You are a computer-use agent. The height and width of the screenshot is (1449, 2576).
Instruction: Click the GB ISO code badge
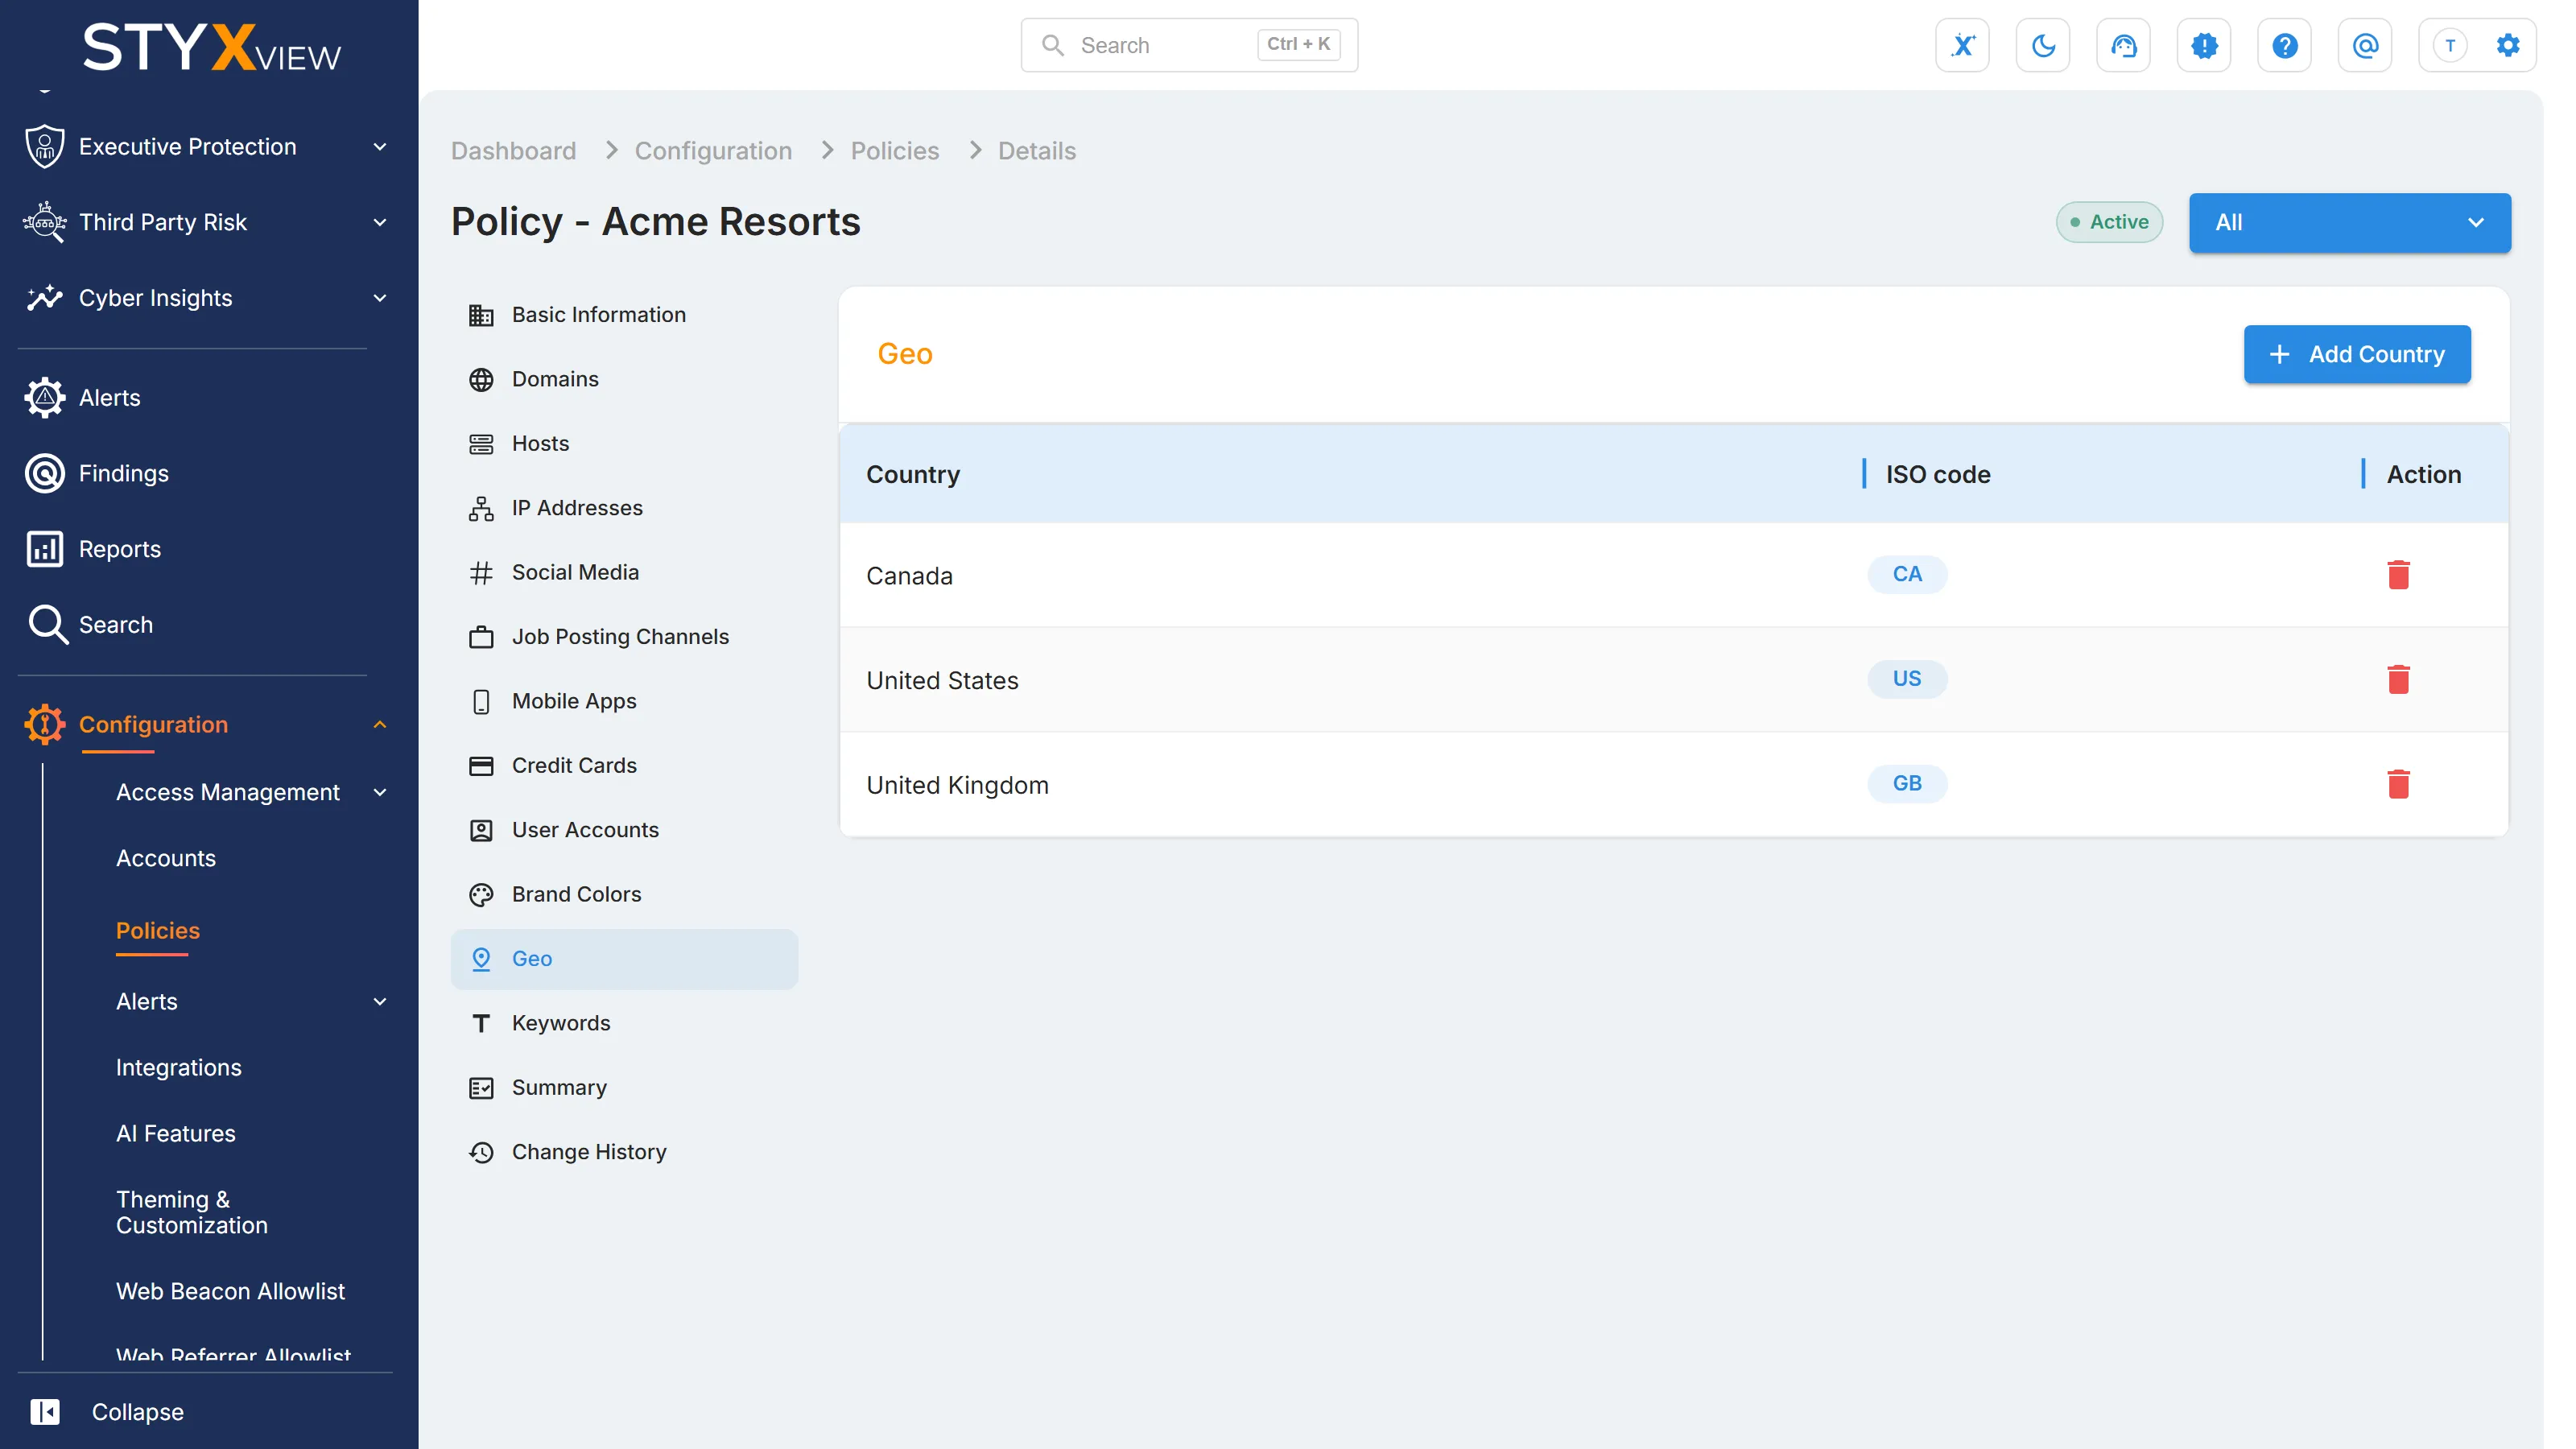1907,783
